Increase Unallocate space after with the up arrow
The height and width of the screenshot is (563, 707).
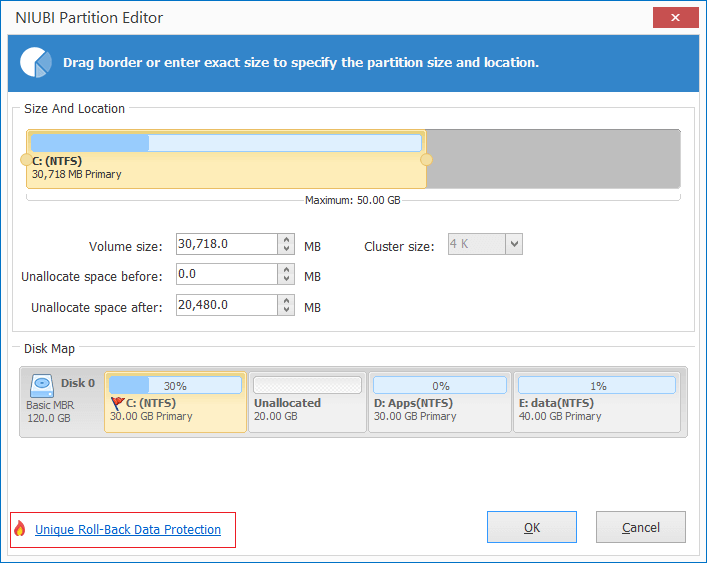coord(286,300)
